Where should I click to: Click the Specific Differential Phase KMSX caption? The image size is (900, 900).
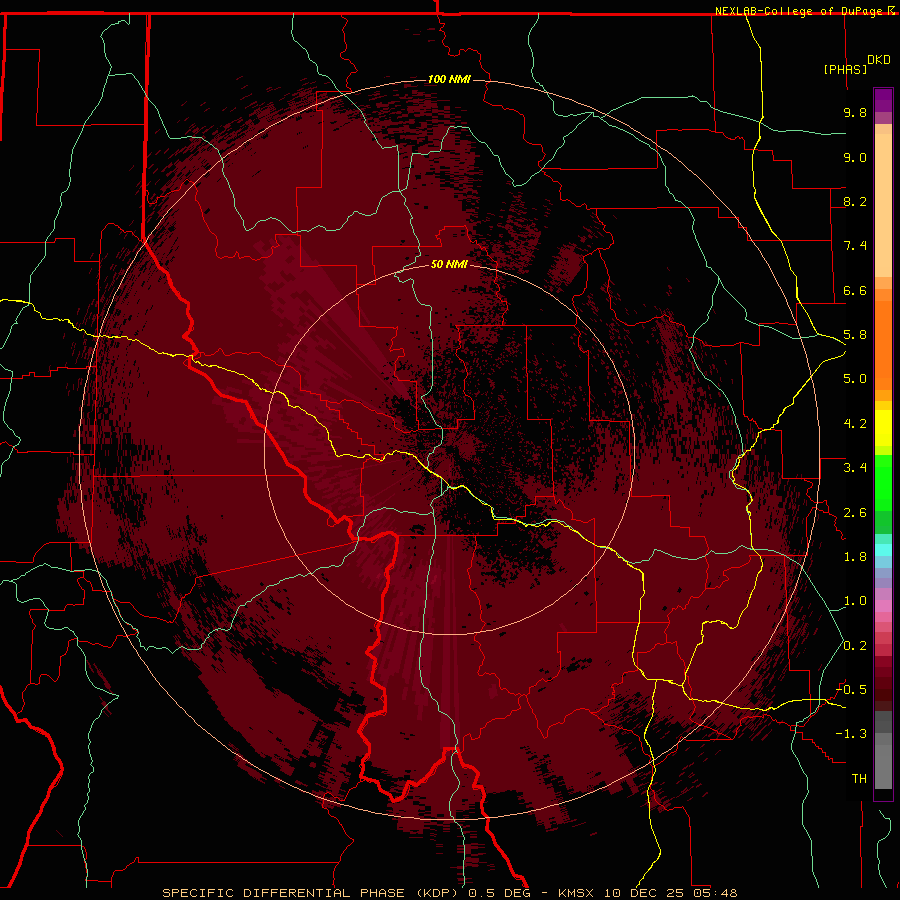(x=450, y=893)
